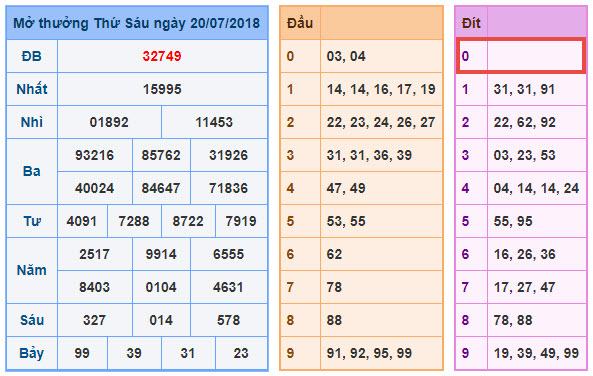593x376 pixels.
Task: Select Ba prize number 85762
Action: 161,155
